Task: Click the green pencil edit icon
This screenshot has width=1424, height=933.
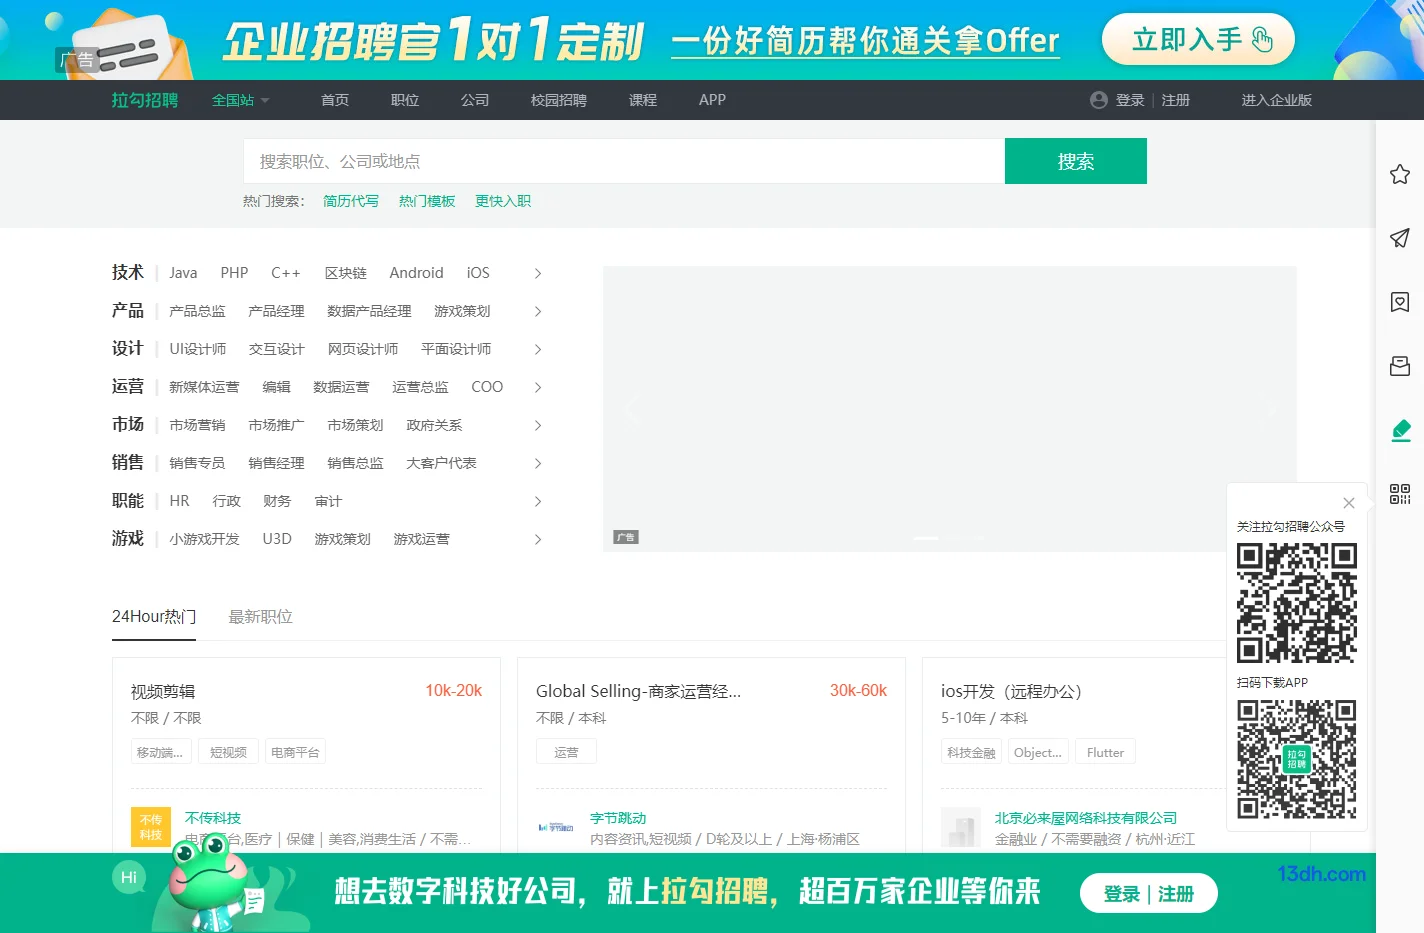Action: pos(1400,430)
